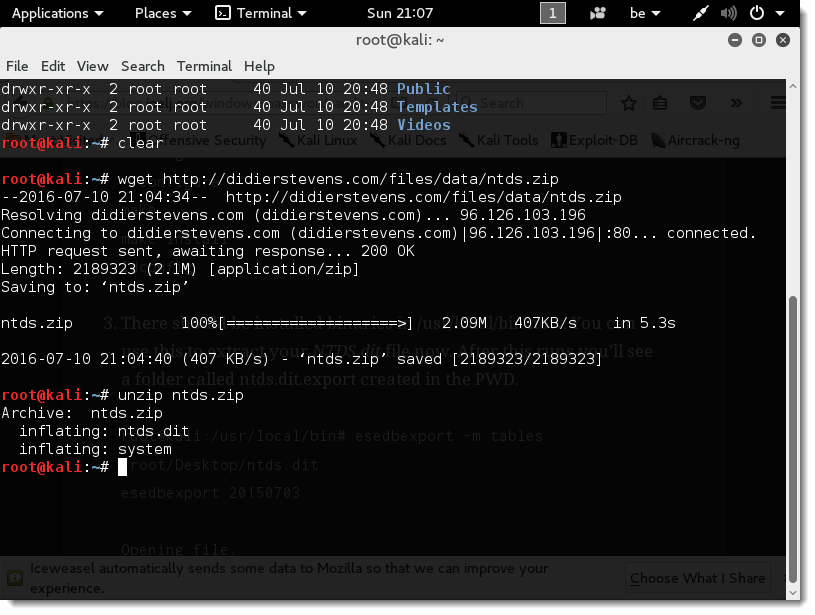Open the Pocket icon in the browser toolbar

pos(698,103)
